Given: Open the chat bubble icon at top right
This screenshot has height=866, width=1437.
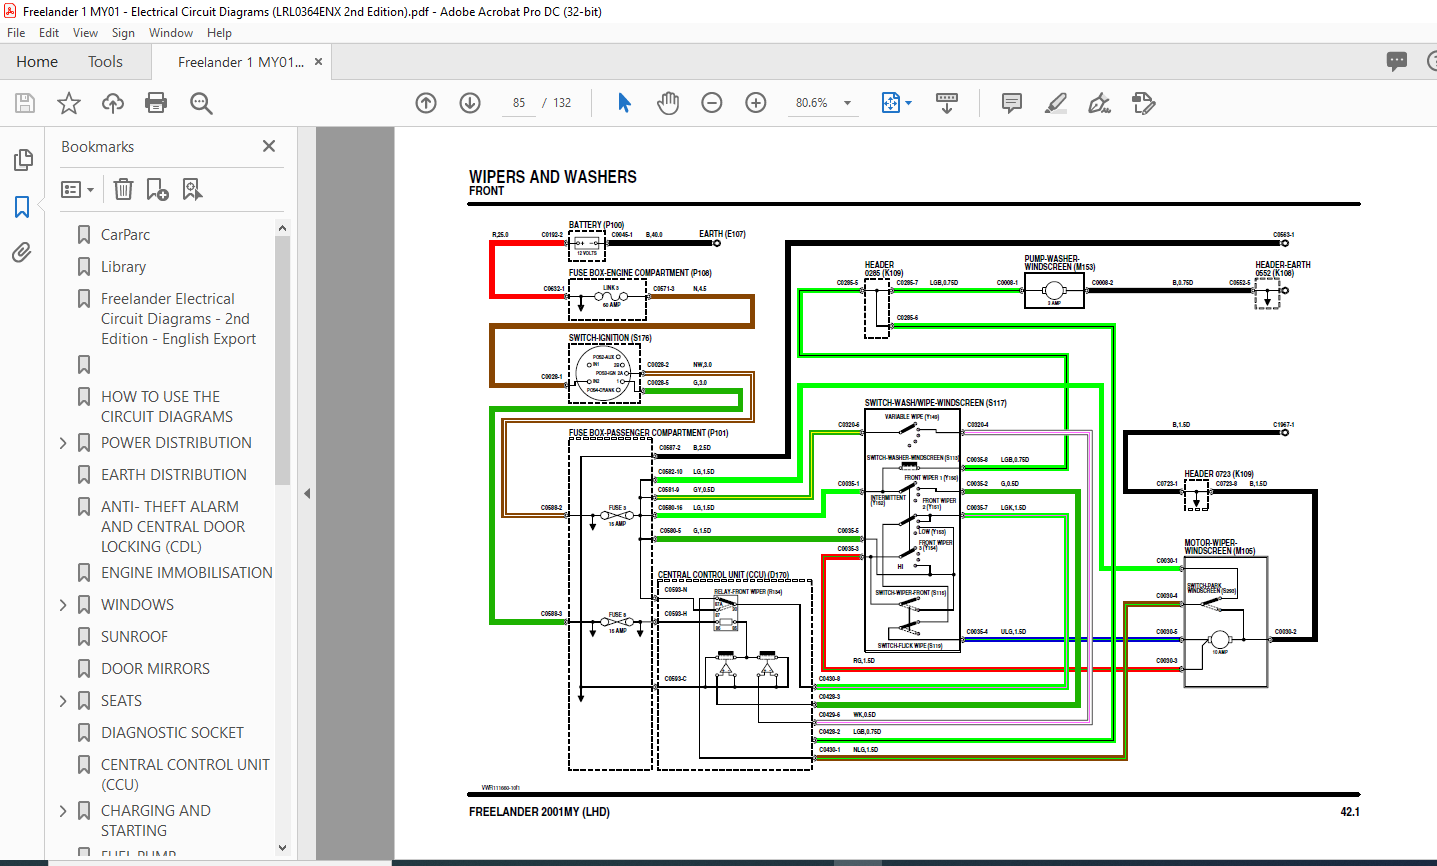Looking at the screenshot, I should 1397,61.
